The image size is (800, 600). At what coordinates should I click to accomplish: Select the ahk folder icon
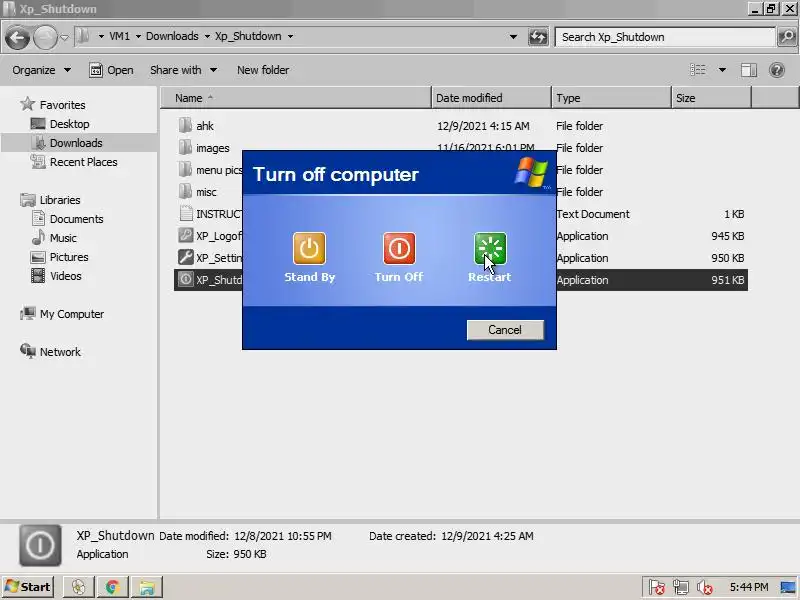(186, 125)
